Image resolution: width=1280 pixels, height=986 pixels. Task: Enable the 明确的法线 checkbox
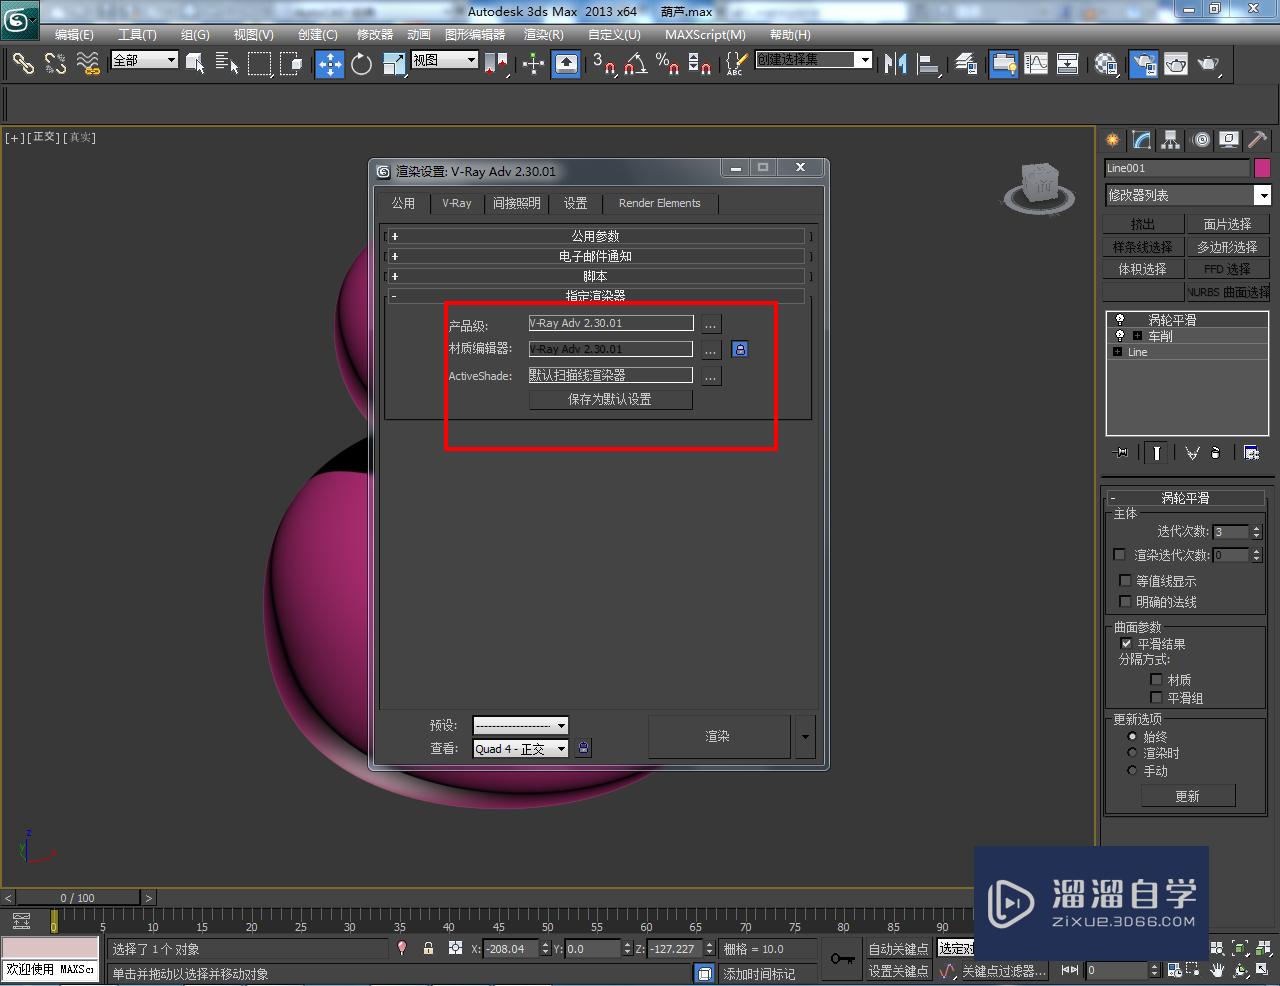tap(1126, 601)
